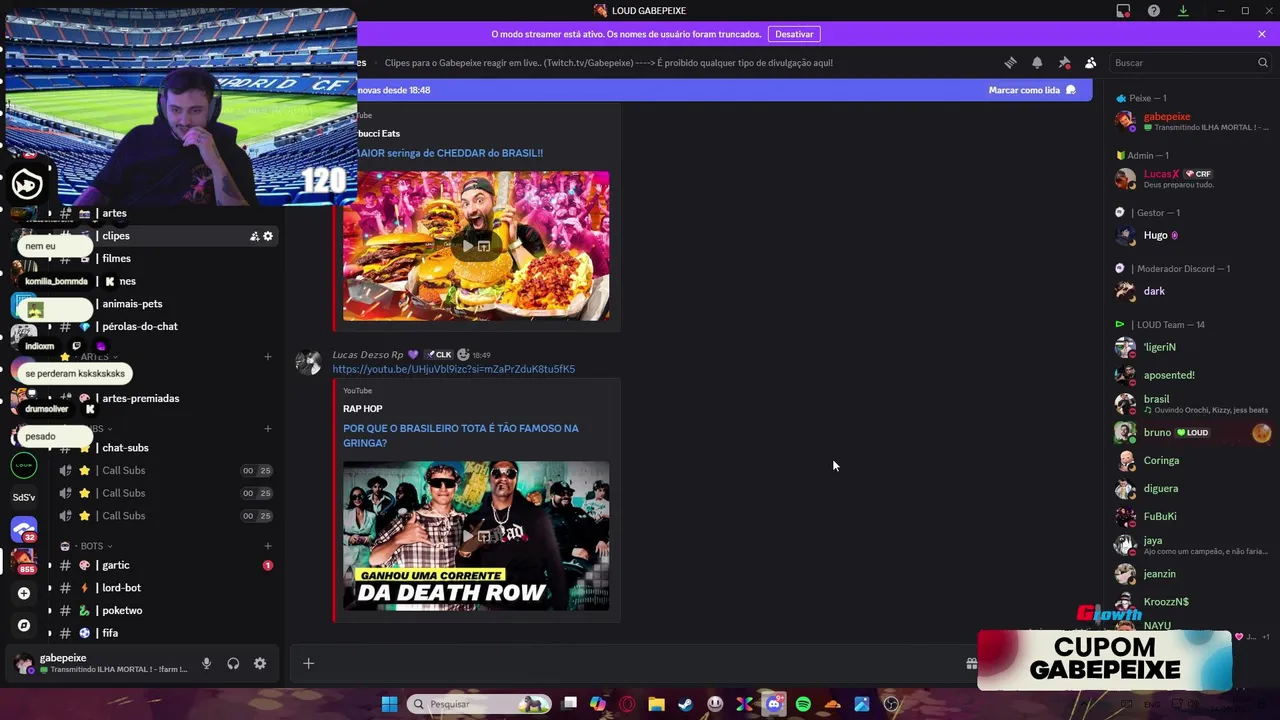Create invite for the clipes channel

pyautogui.click(x=254, y=236)
